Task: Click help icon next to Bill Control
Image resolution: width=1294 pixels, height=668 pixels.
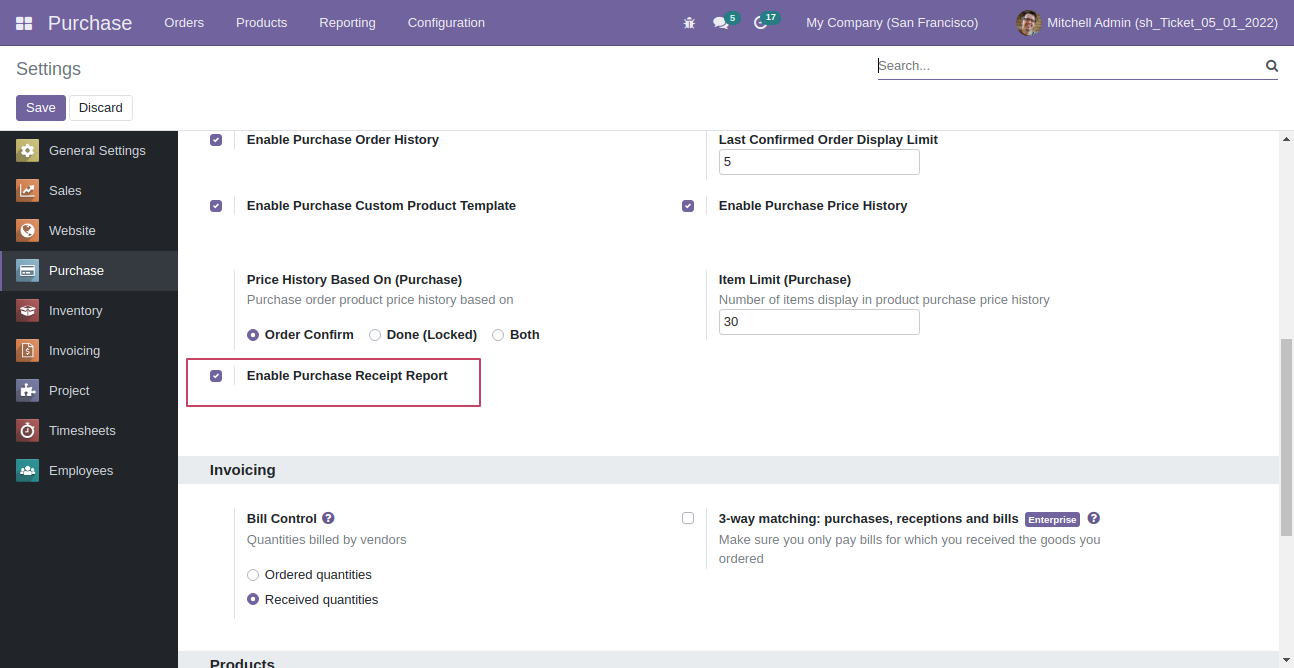Action: point(328,518)
